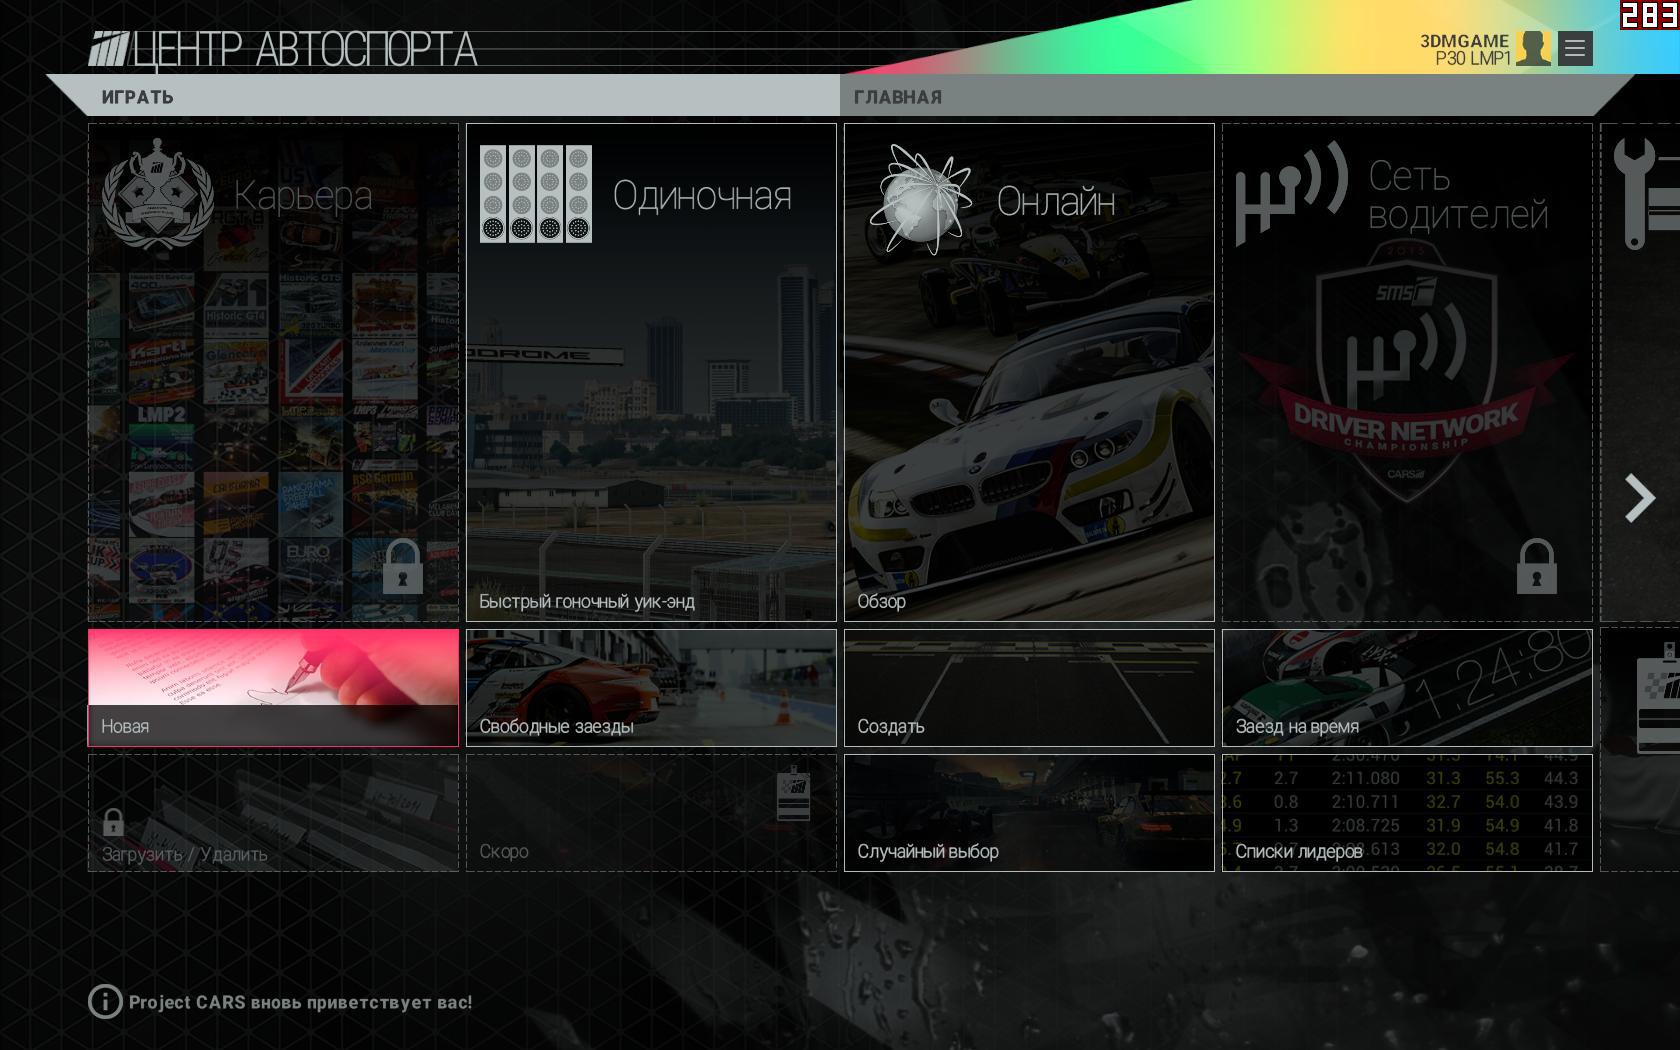The width and height of the screenshot is (1680, 1050).
Task: Click the ЦЕНТР АВТОСПОРТА title
Action: coord(304,50)
